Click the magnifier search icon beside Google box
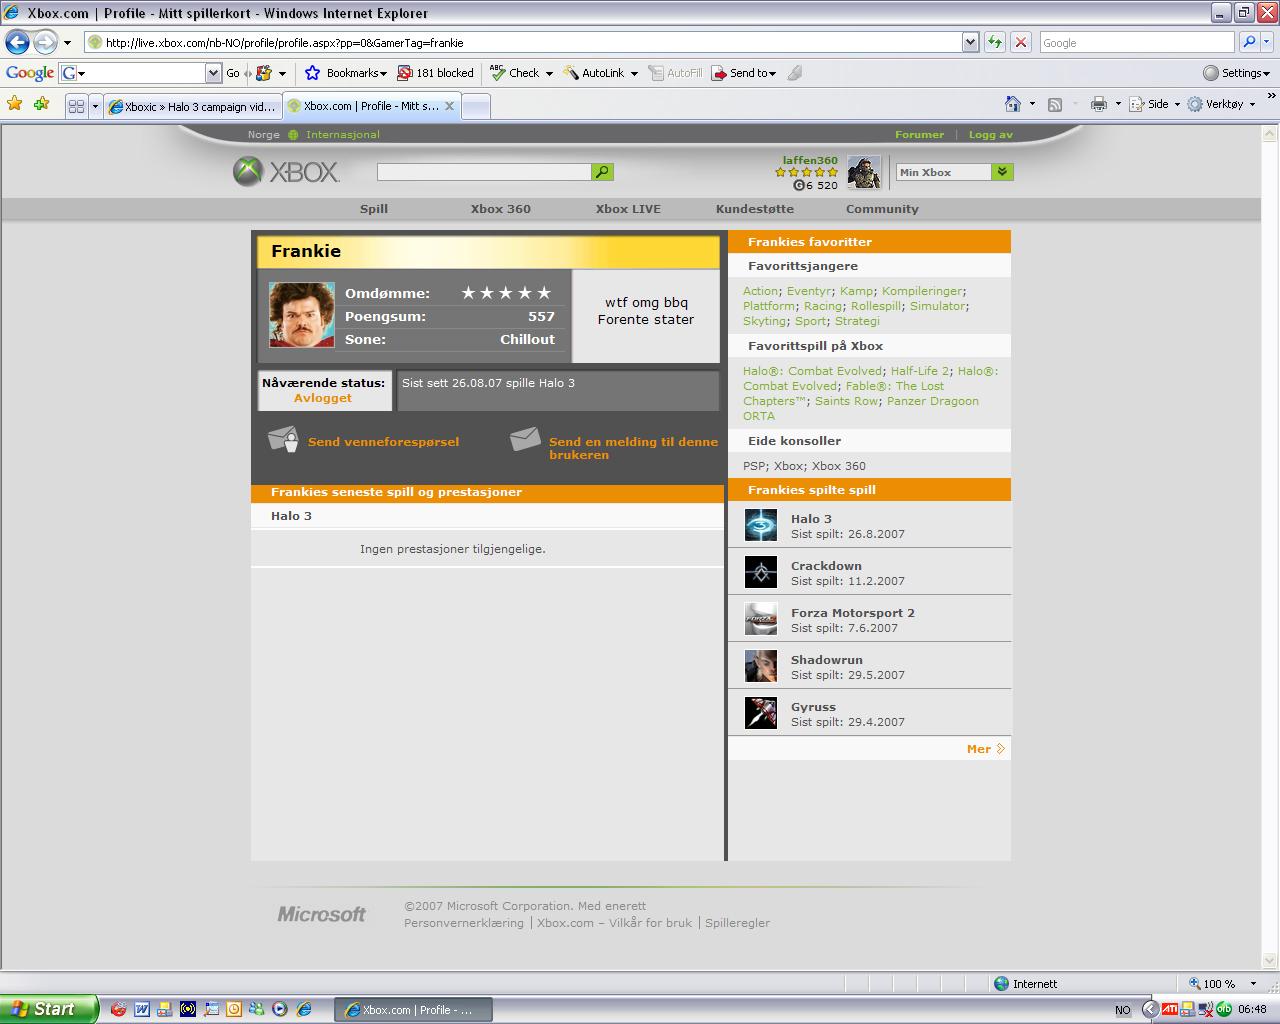 pyautogui.click(x=1248, y=42)
